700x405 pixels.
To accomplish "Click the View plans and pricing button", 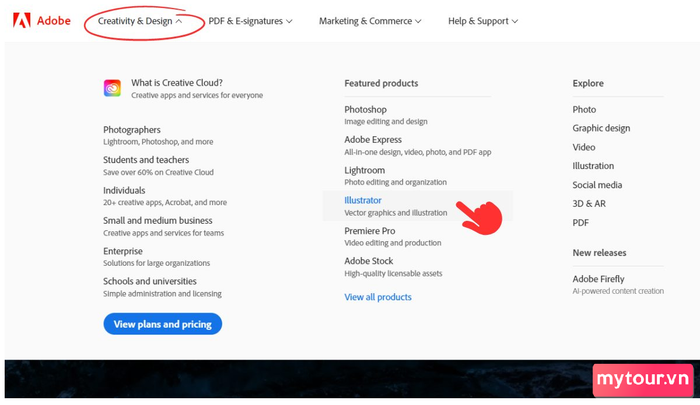I will (162, 324).
